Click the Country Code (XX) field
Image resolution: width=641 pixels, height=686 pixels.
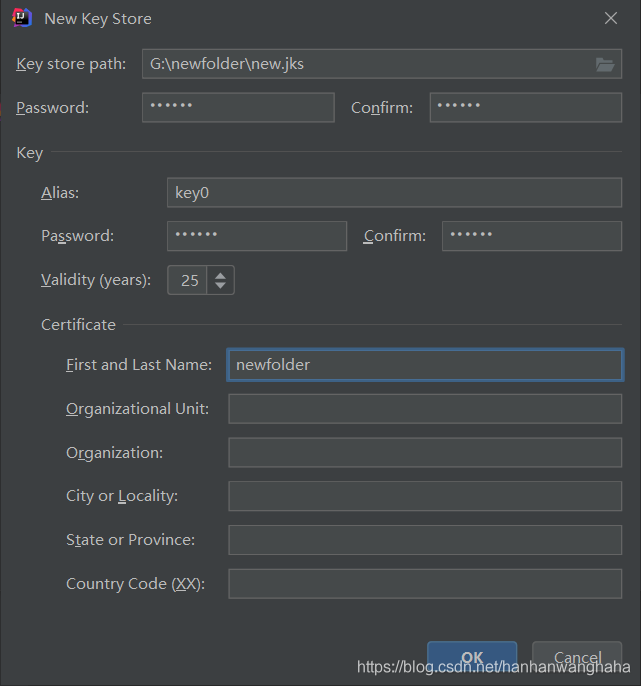425,583
